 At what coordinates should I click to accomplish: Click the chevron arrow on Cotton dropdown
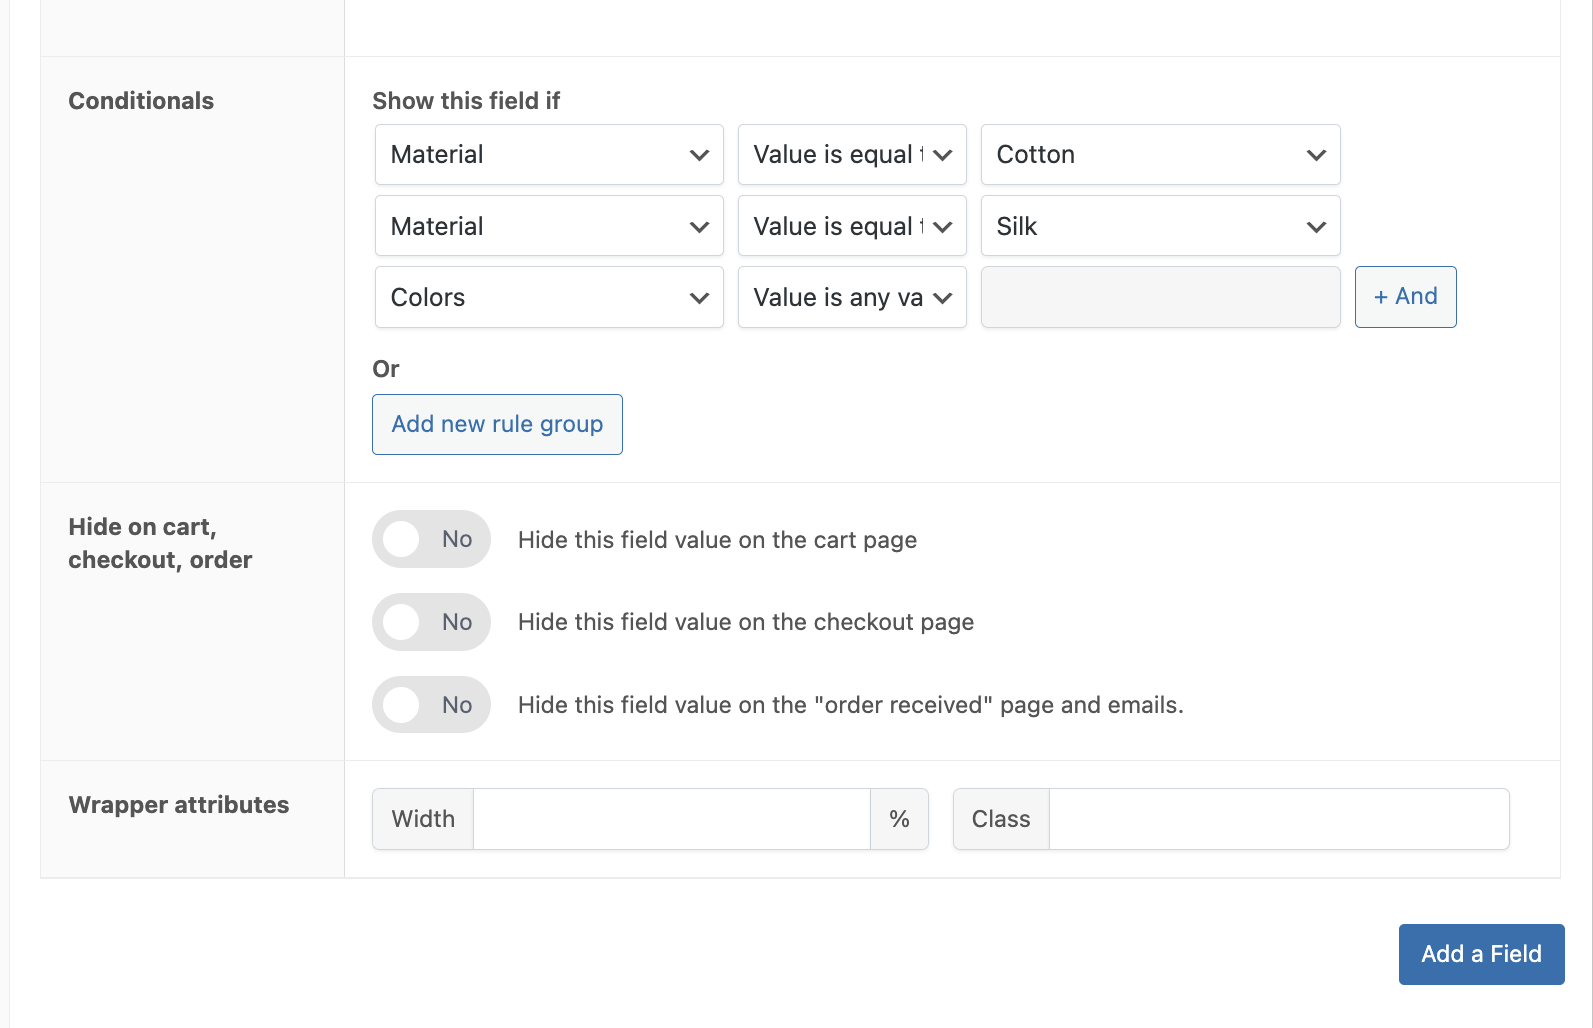[x=1316, y=155]
